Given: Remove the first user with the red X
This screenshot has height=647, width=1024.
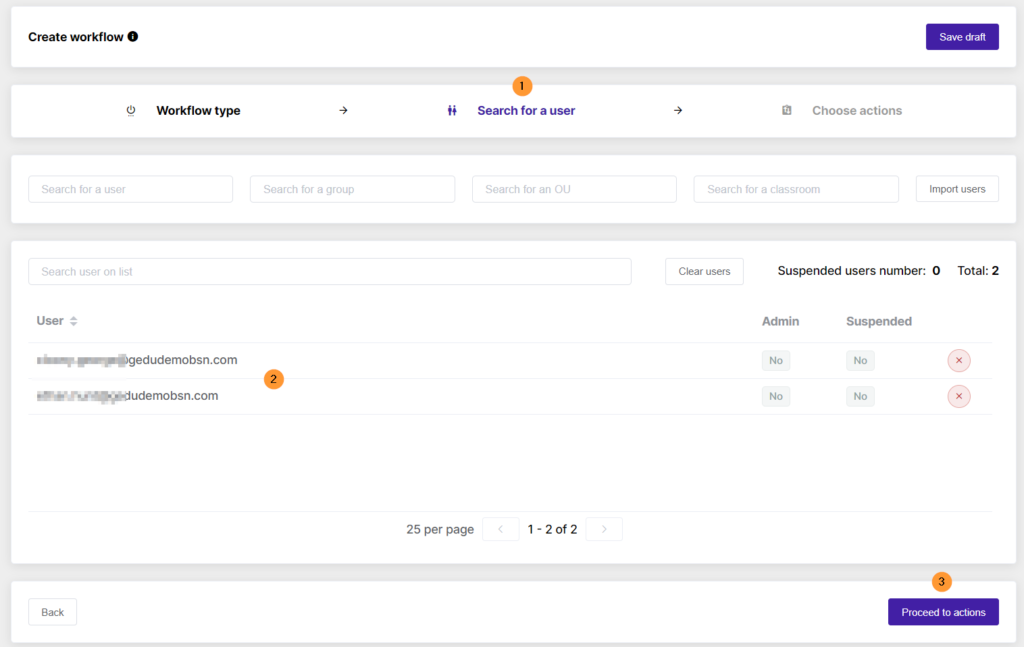Looking at the screenshot, I should pos(958,360).
